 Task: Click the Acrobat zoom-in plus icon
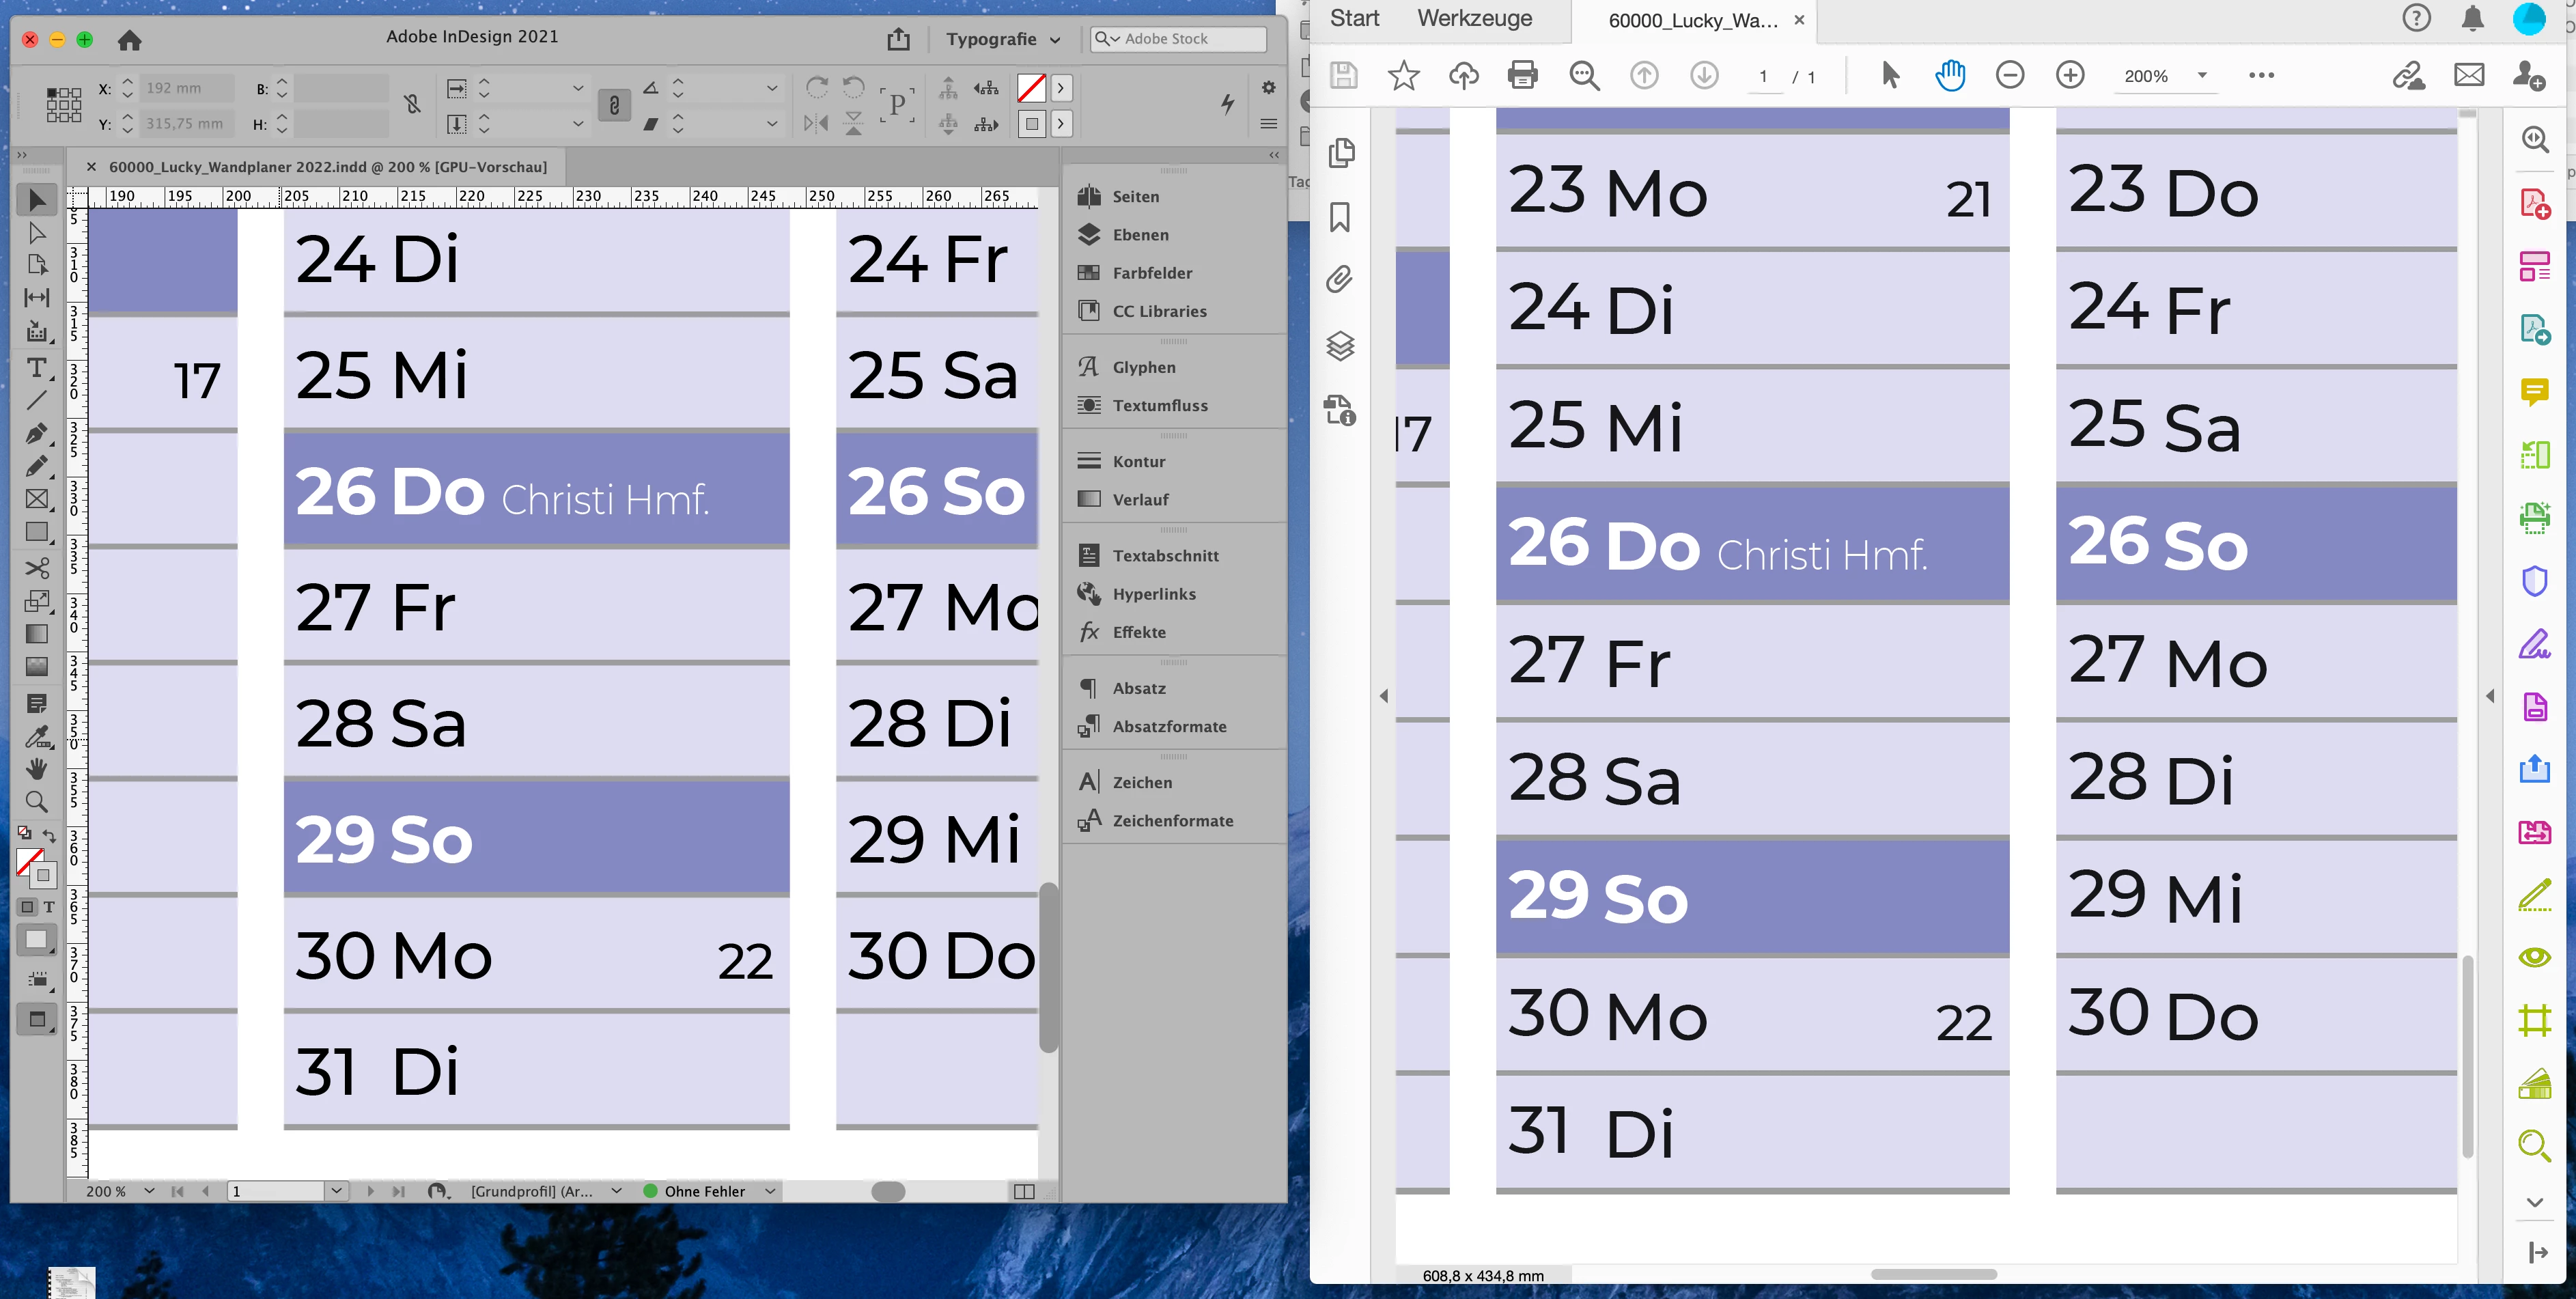tap(2069, 75)
